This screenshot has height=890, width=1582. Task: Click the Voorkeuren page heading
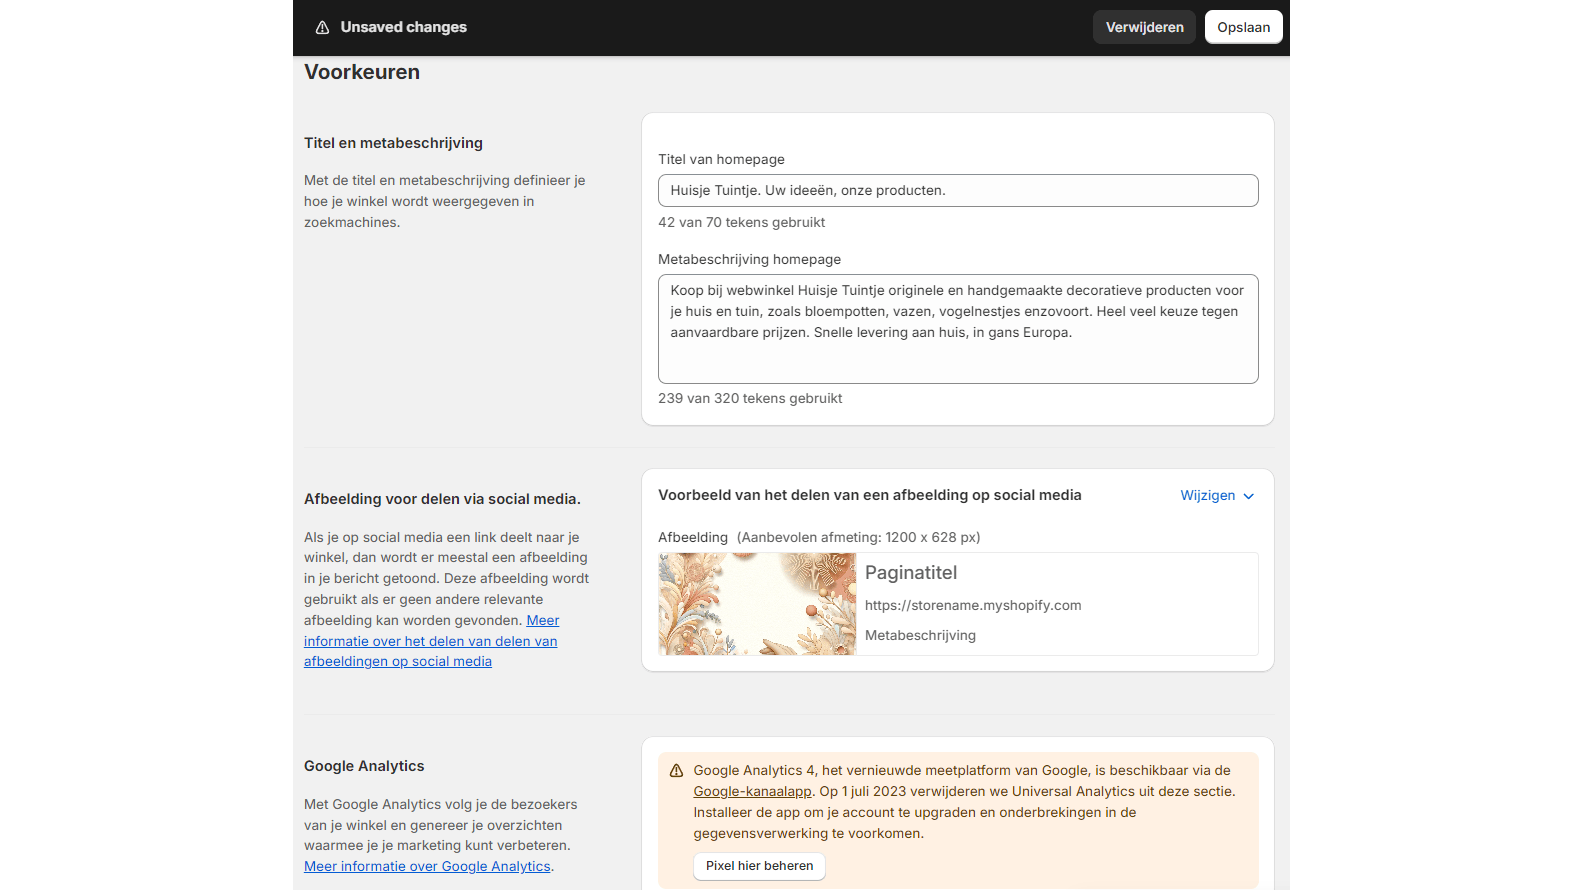pos(362,72)
